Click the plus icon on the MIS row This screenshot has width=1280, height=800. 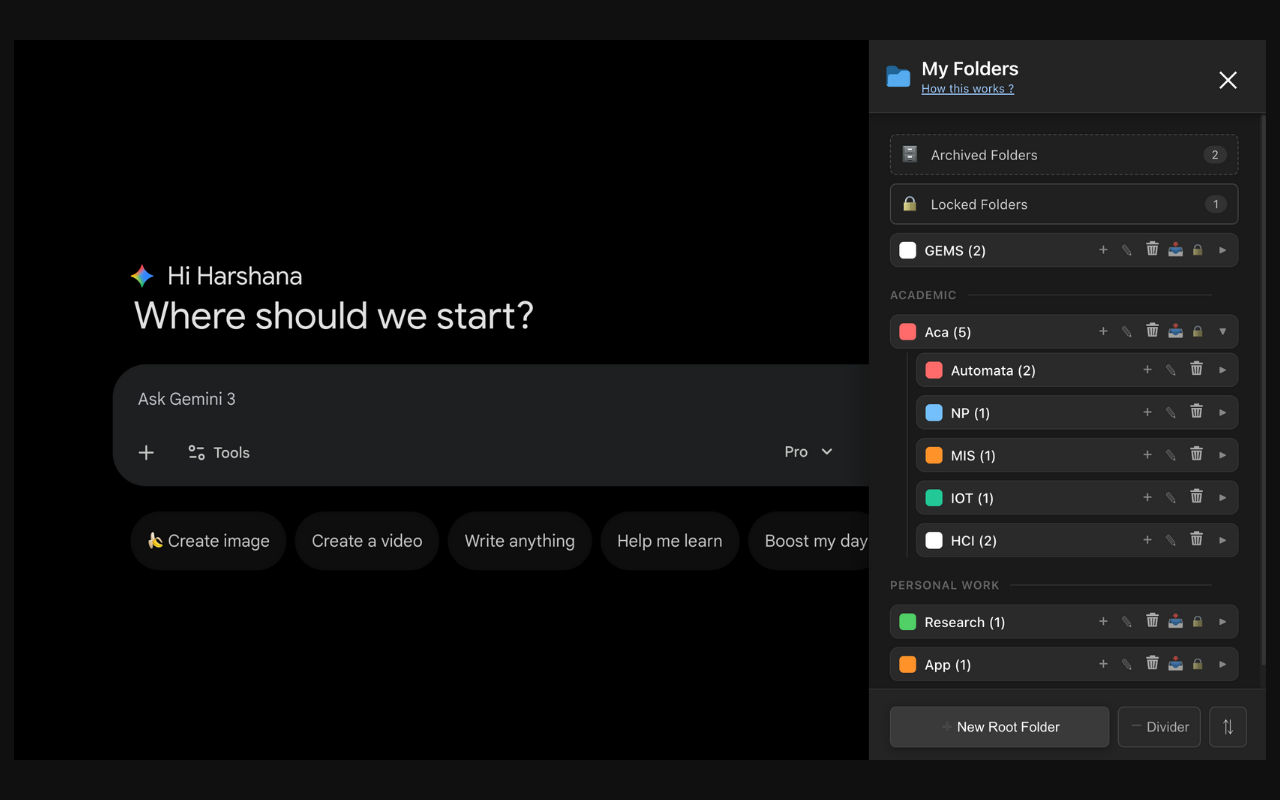(1147, 455)
